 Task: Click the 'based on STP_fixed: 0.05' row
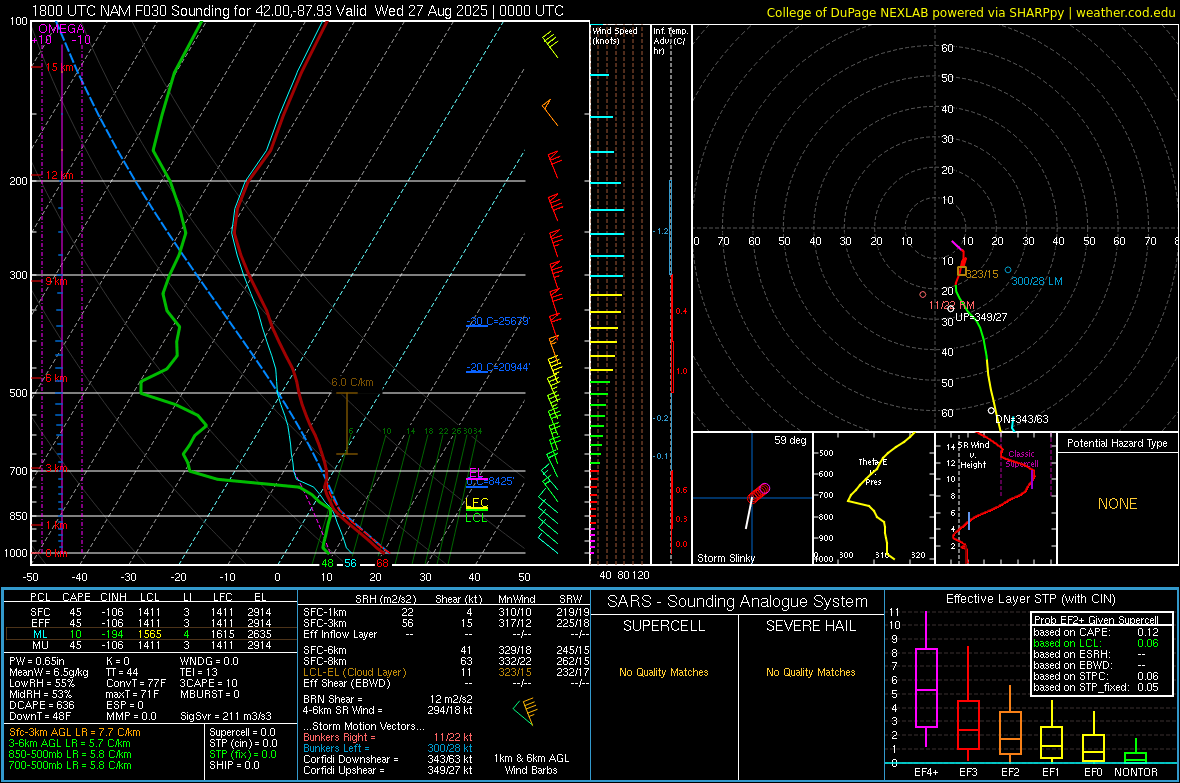(1096, 687)
